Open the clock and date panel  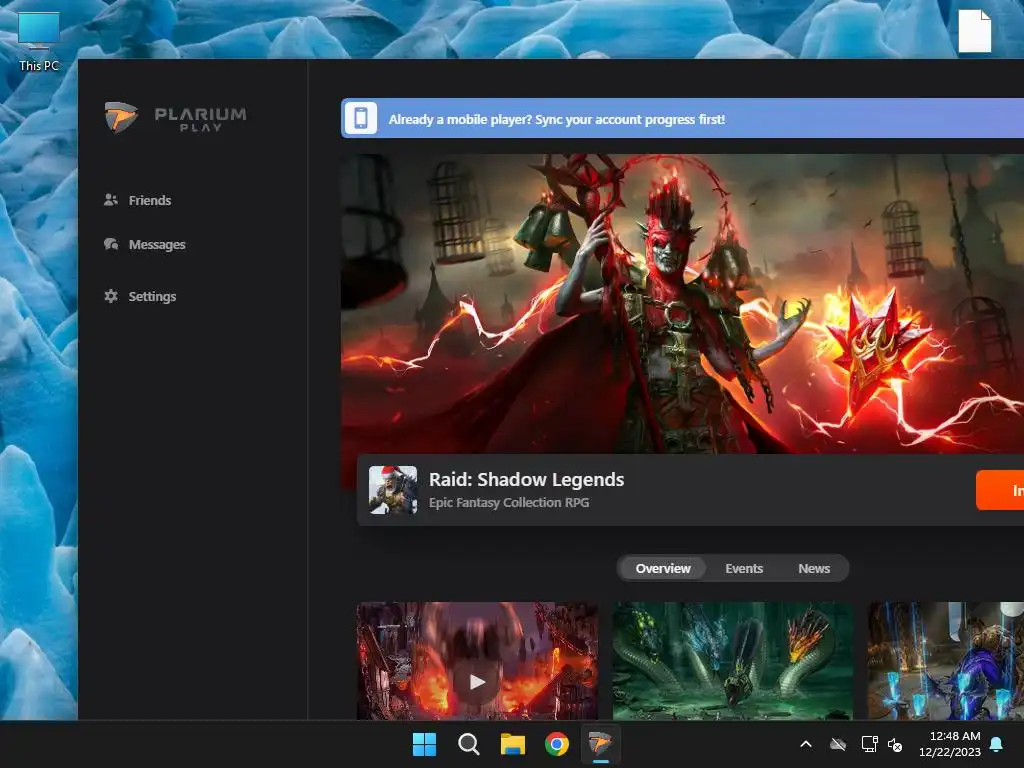[x=950, y=744]
